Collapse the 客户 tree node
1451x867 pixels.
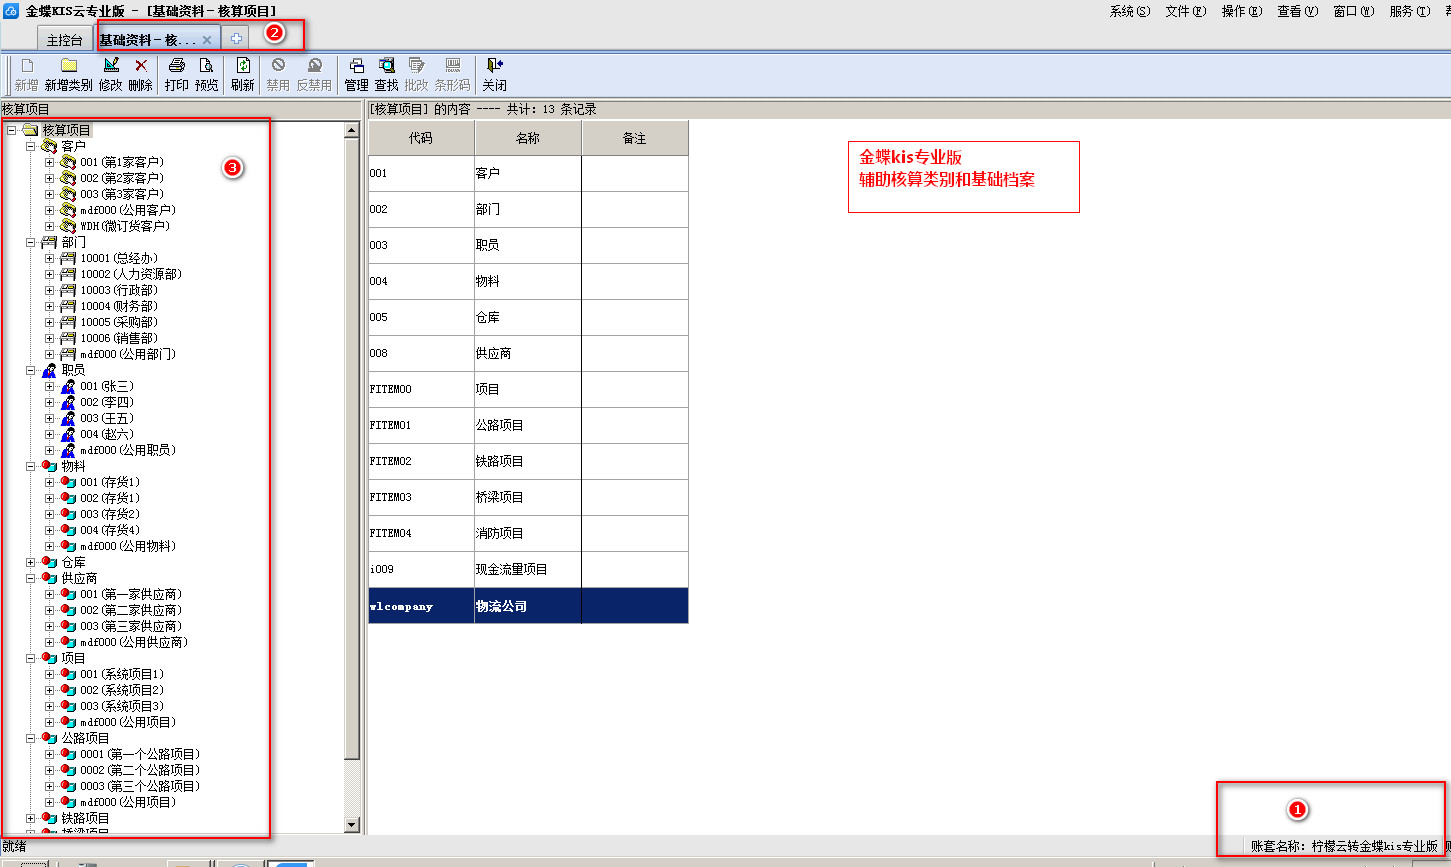point(31,146)
